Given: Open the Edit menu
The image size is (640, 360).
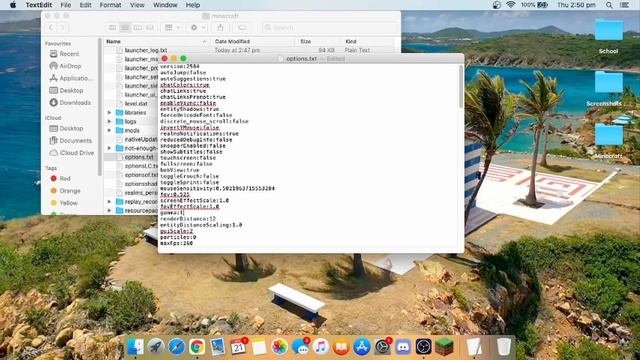Looking at the screenshot, I should pyautogui.click(x=85, y=5).
